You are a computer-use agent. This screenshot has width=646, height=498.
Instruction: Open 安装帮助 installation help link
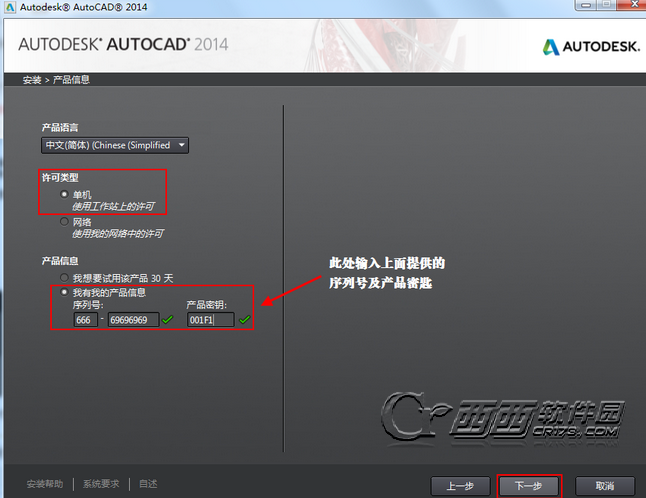45,484
